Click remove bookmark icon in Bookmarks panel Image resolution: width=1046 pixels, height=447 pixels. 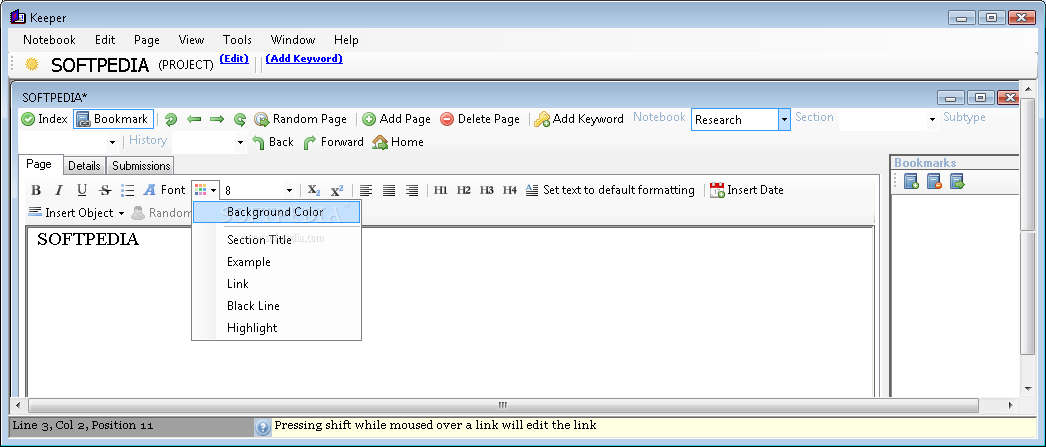coord(934,181)
